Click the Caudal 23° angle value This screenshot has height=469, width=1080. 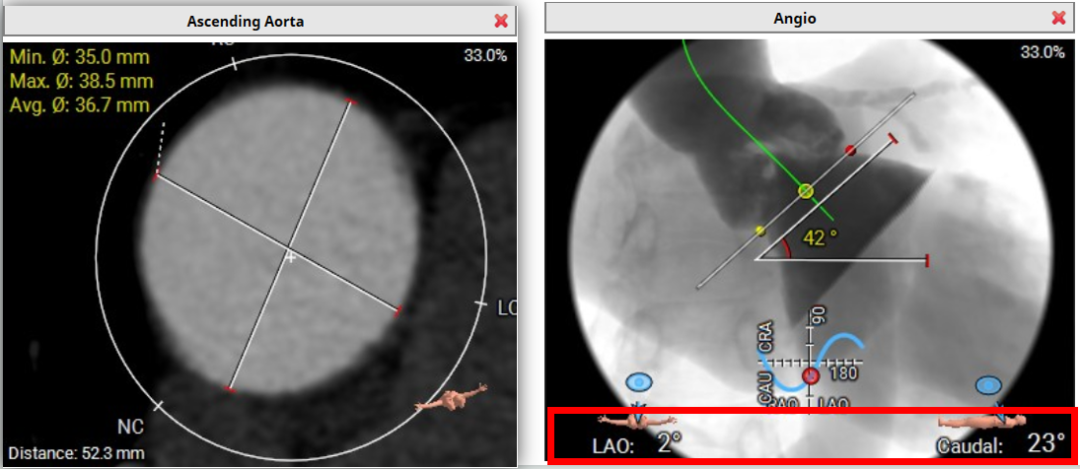tap(1046, 443)
